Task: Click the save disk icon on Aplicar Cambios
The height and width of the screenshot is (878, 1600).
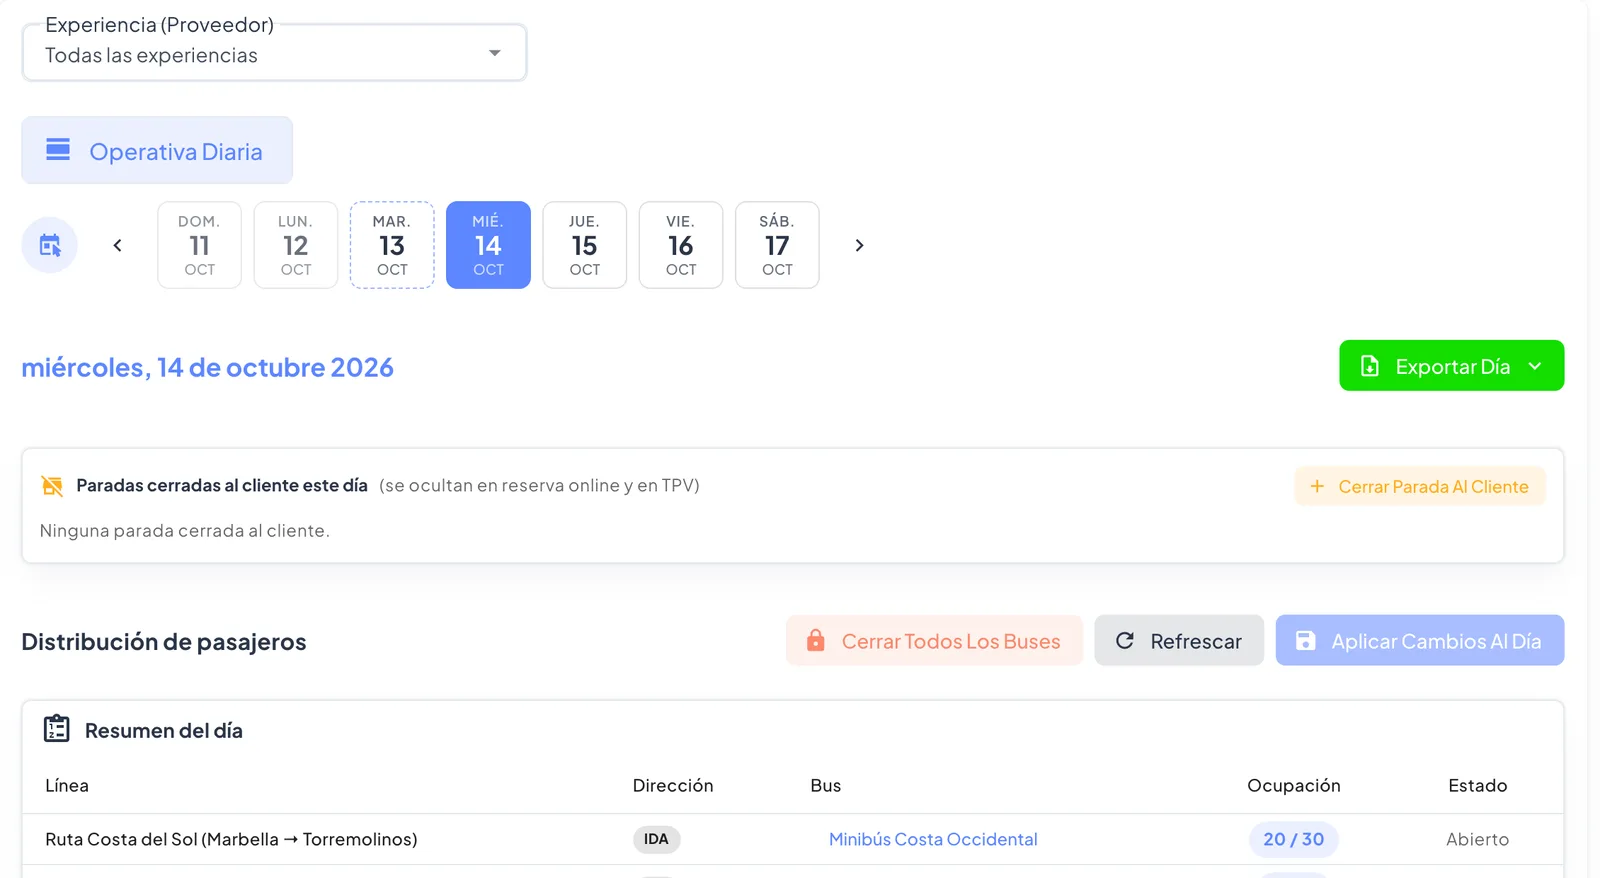Action: click(x=1306, y=640)
